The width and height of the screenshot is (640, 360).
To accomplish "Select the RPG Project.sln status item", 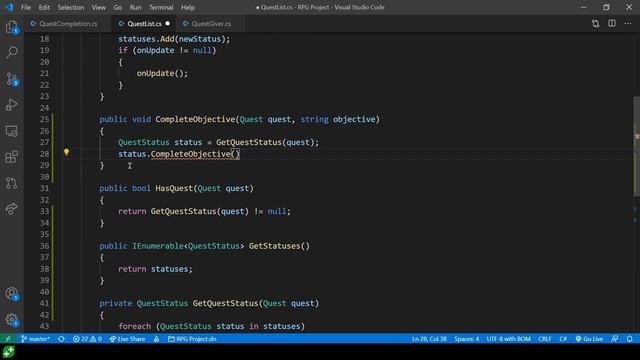I will [192, 339].
